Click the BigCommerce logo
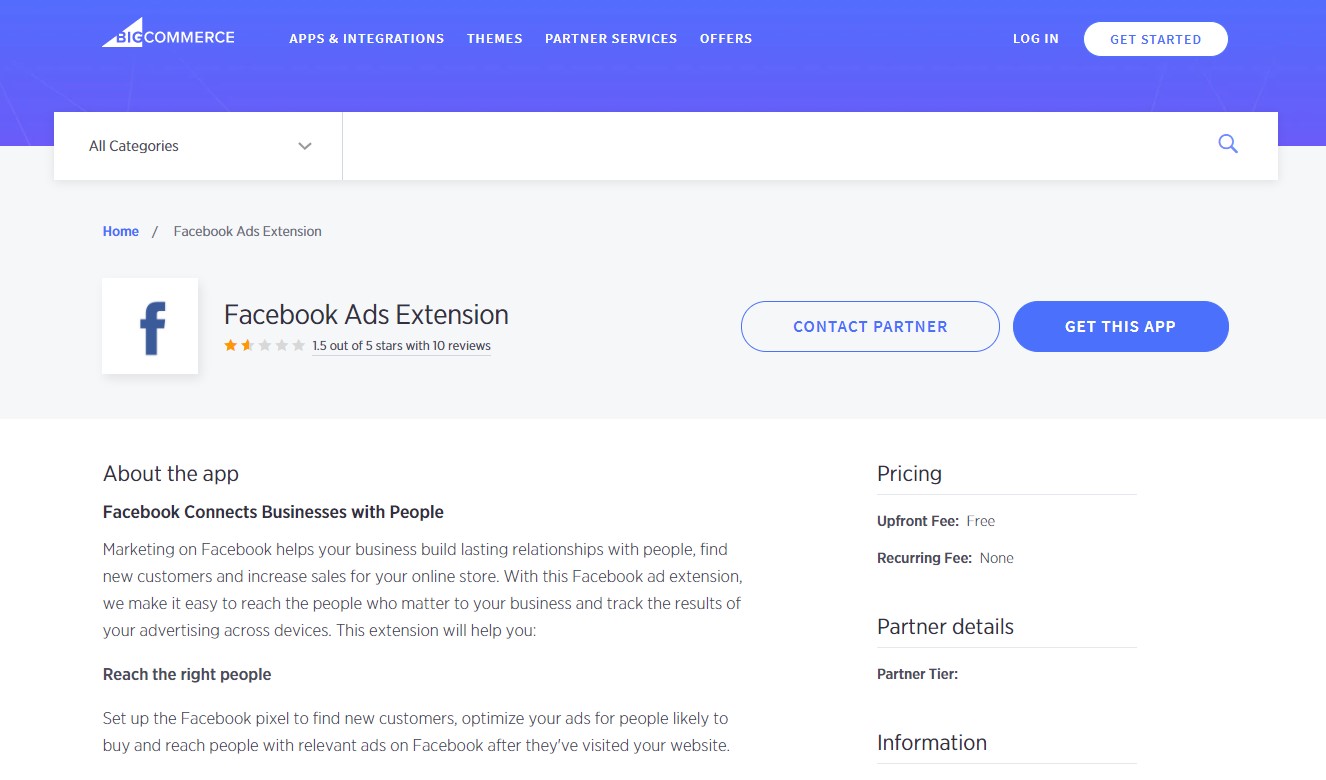This screenshot has height=780, width=1326. click(168, 34)
